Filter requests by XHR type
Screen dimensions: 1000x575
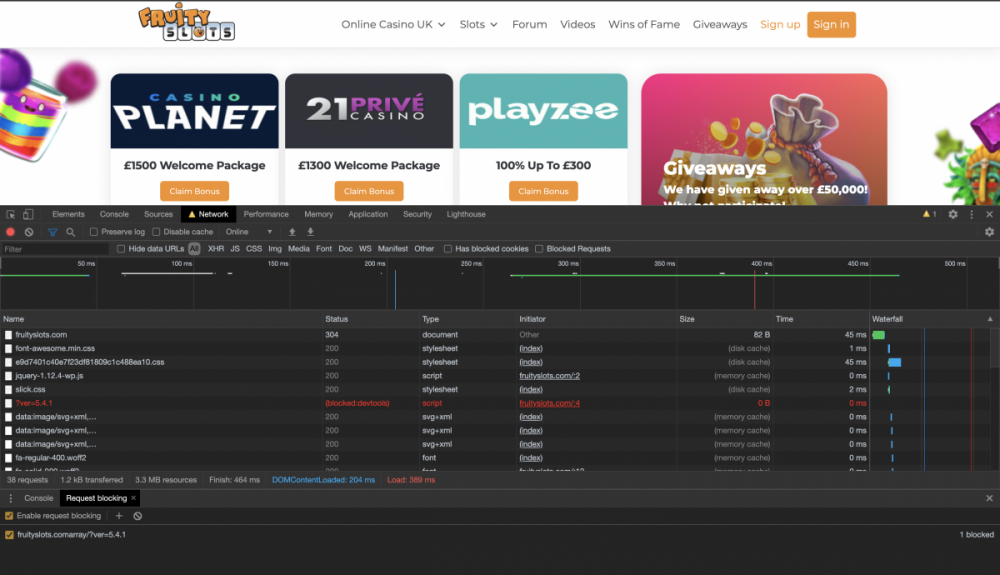click(x=216, y=249)
